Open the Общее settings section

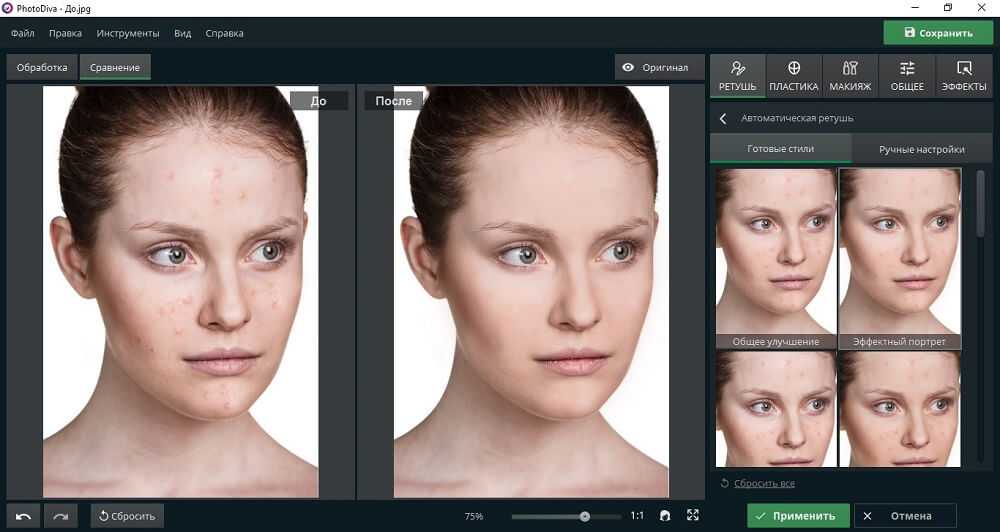pyautogui.click(x=907, y=77)
